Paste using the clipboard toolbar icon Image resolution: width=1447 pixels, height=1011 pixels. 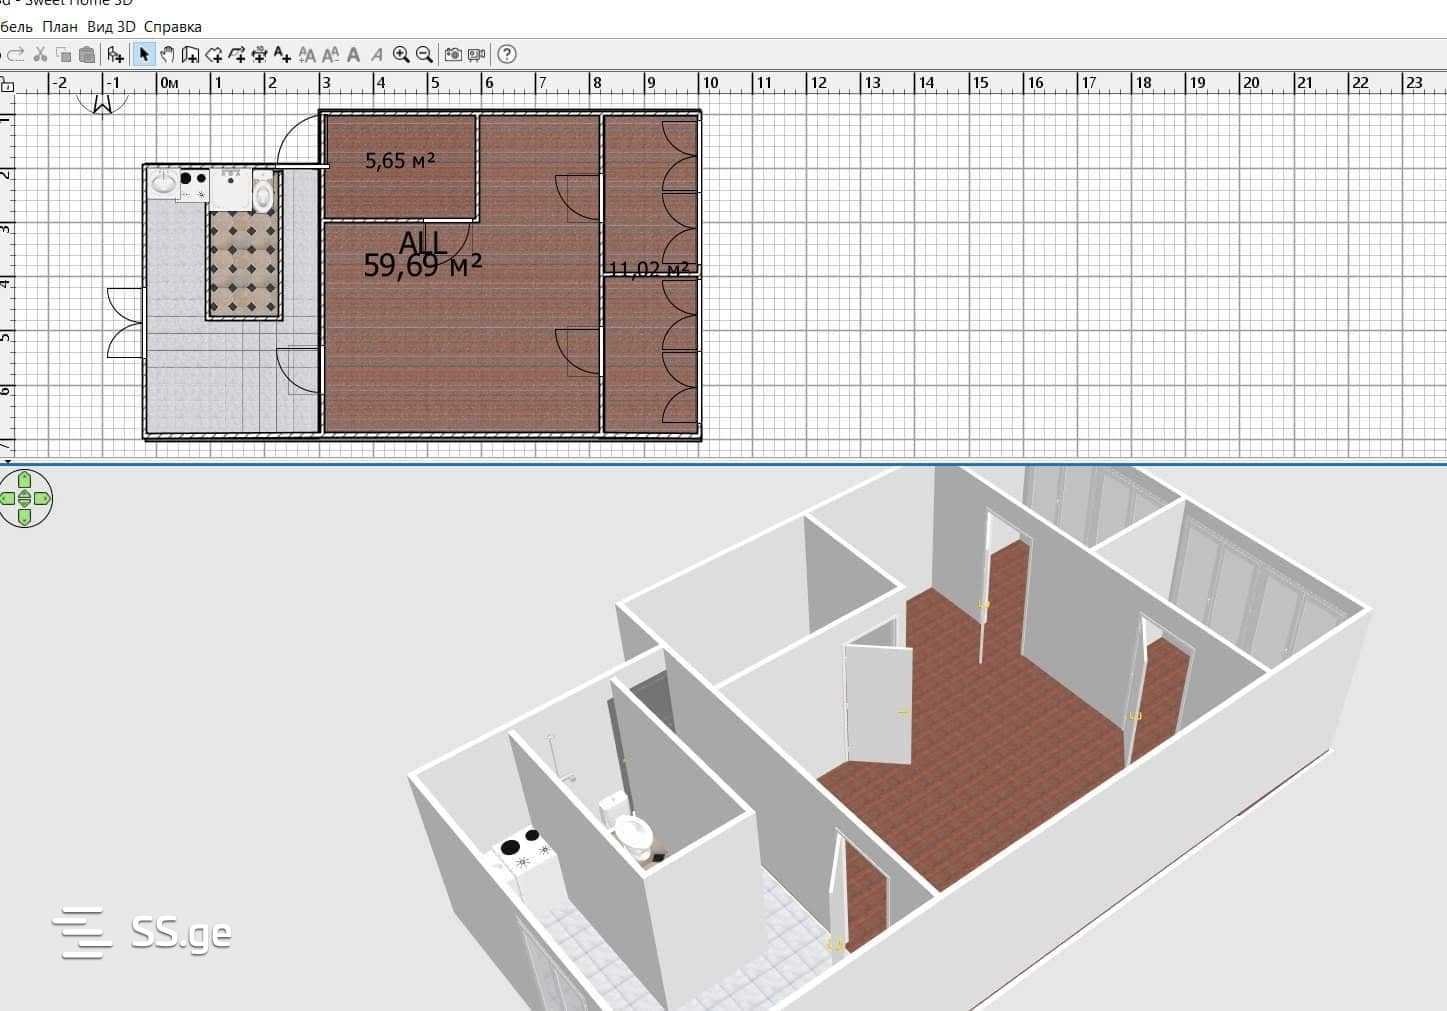[87, 55]
